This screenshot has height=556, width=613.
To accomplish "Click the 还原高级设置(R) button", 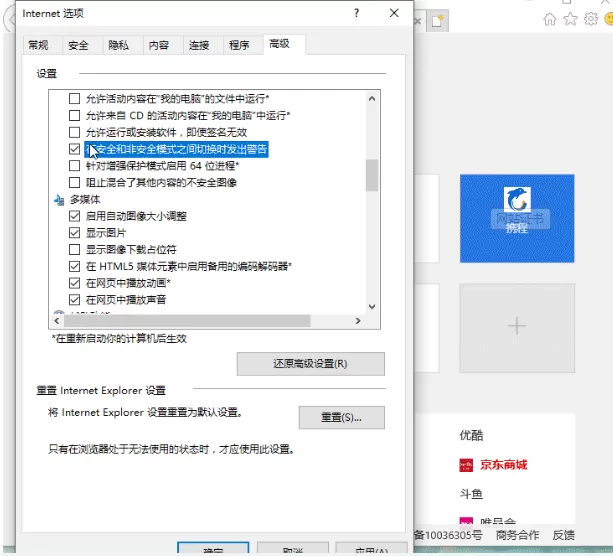I will (x=310, y=364).
